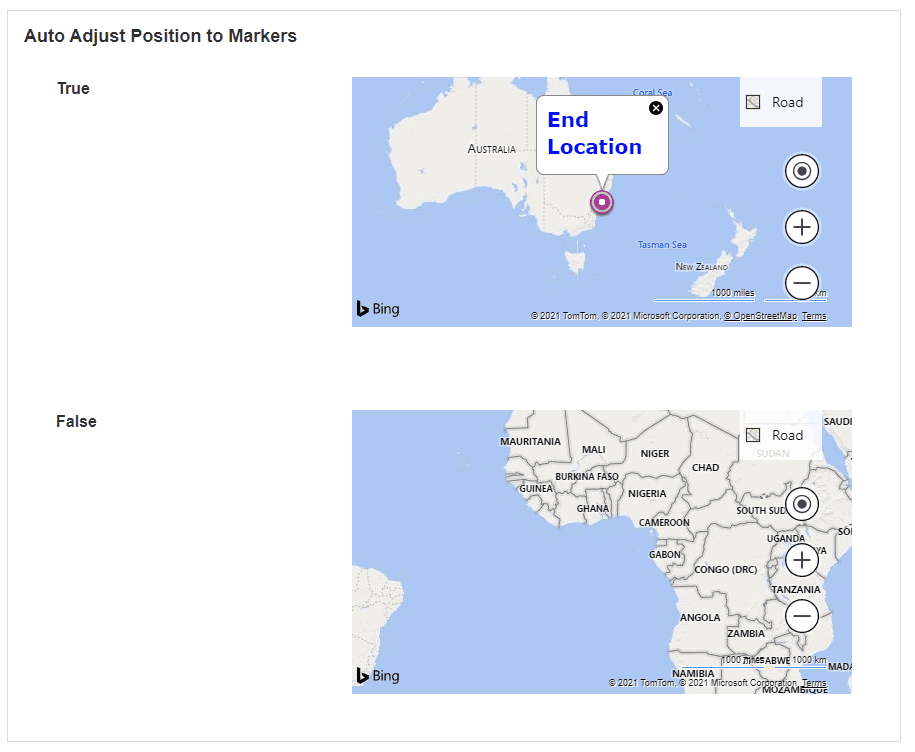Select the purple pushpin marker
Screen dimensions: 915x752
click(x=602, y=202)
